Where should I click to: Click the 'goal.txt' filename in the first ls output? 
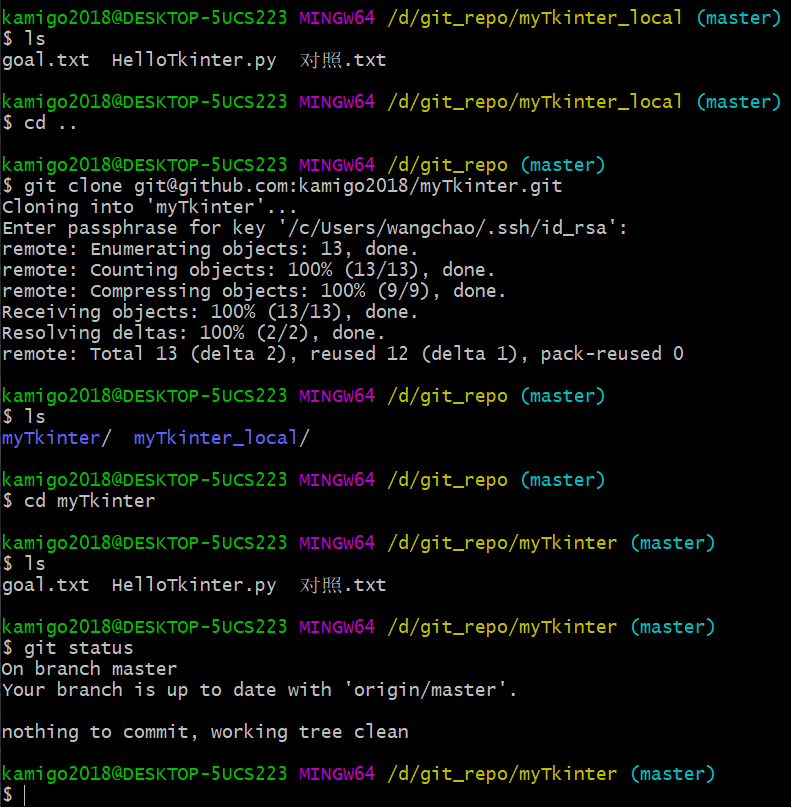coord(46,60)
